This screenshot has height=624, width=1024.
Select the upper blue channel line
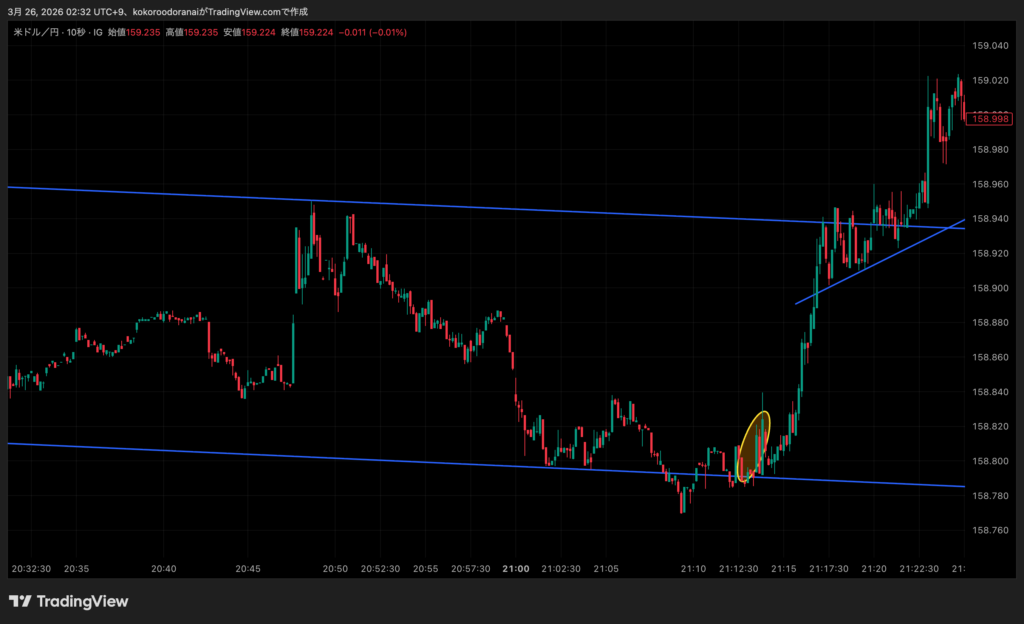(x=500, y=208)
